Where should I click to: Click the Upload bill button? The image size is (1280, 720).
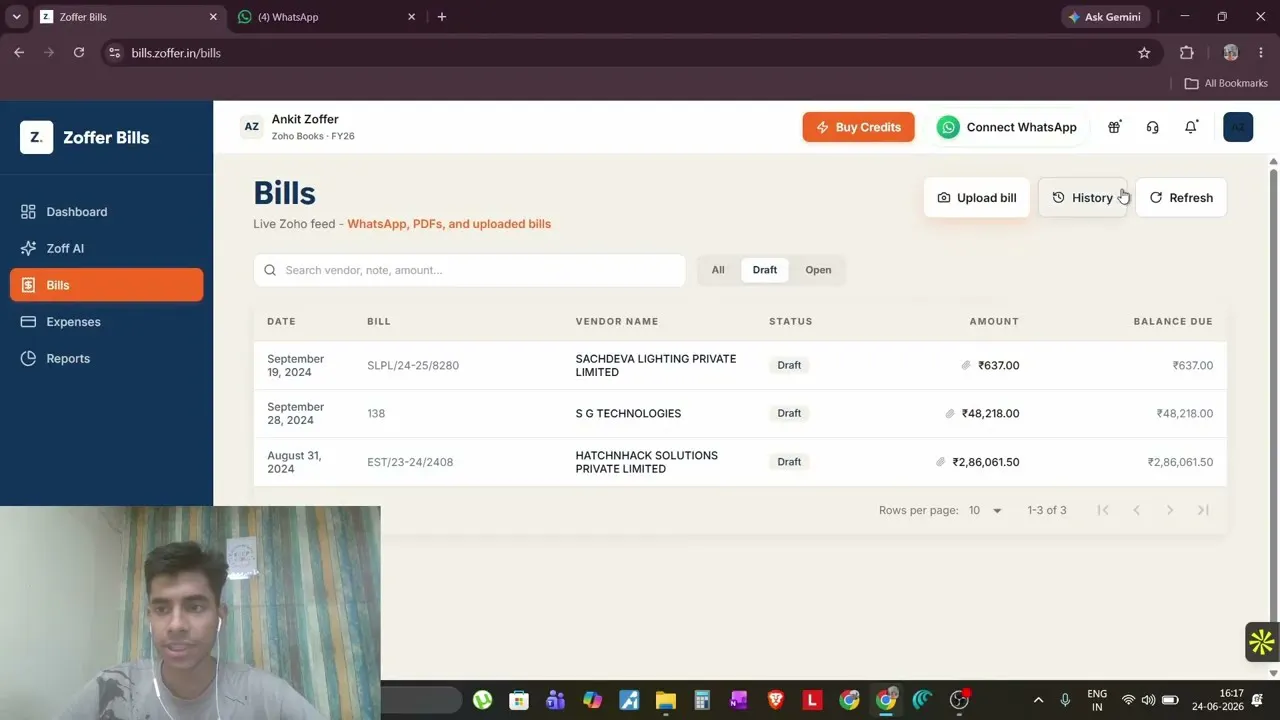(x=976, y=198)
